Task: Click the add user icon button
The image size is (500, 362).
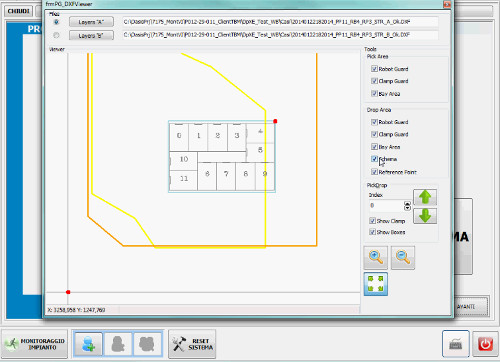Action: tap(88, 344)
